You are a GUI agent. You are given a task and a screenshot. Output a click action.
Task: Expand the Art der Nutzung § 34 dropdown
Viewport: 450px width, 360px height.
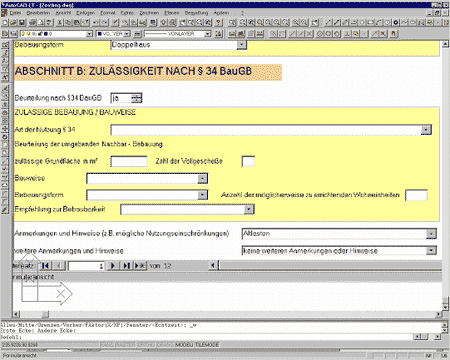pyautogui.click(x=426, y=130)
